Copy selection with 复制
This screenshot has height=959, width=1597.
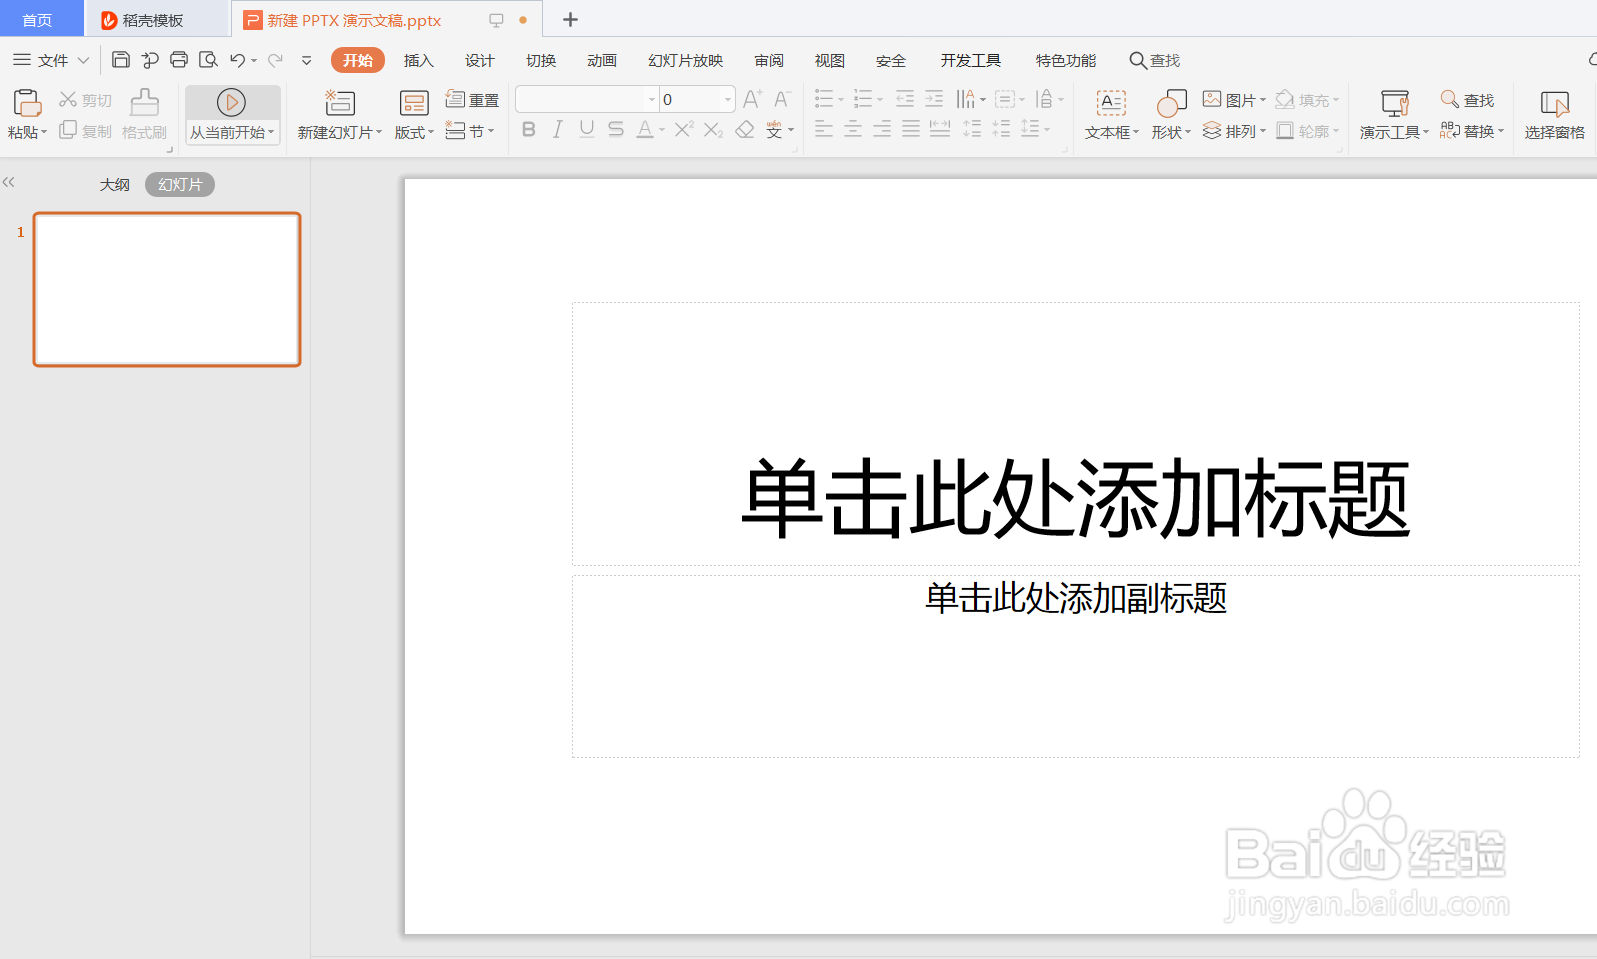tap(86, 131)
